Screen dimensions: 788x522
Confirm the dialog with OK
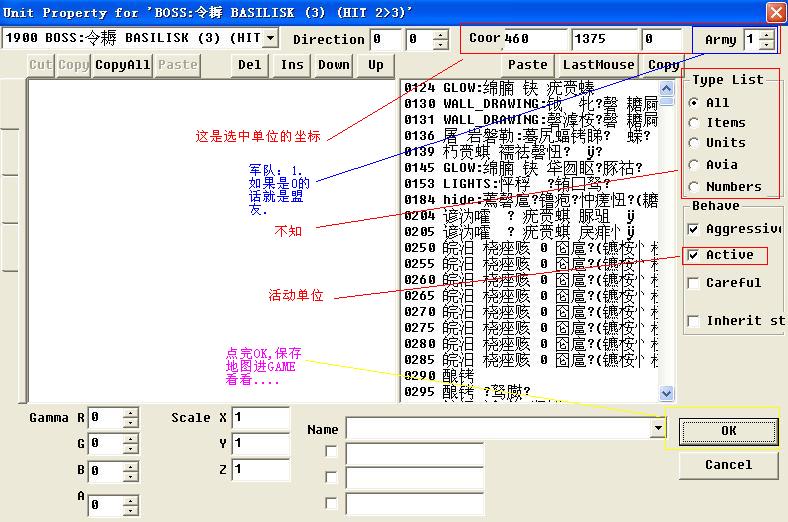pyautogui.click(x=728, y=430)
